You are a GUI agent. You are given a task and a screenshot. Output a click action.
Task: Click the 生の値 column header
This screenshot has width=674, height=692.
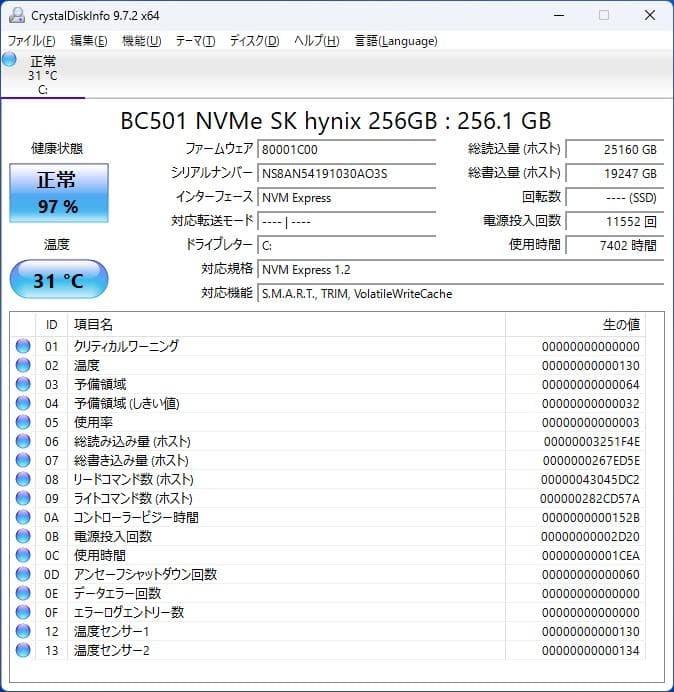click(575, 325)
